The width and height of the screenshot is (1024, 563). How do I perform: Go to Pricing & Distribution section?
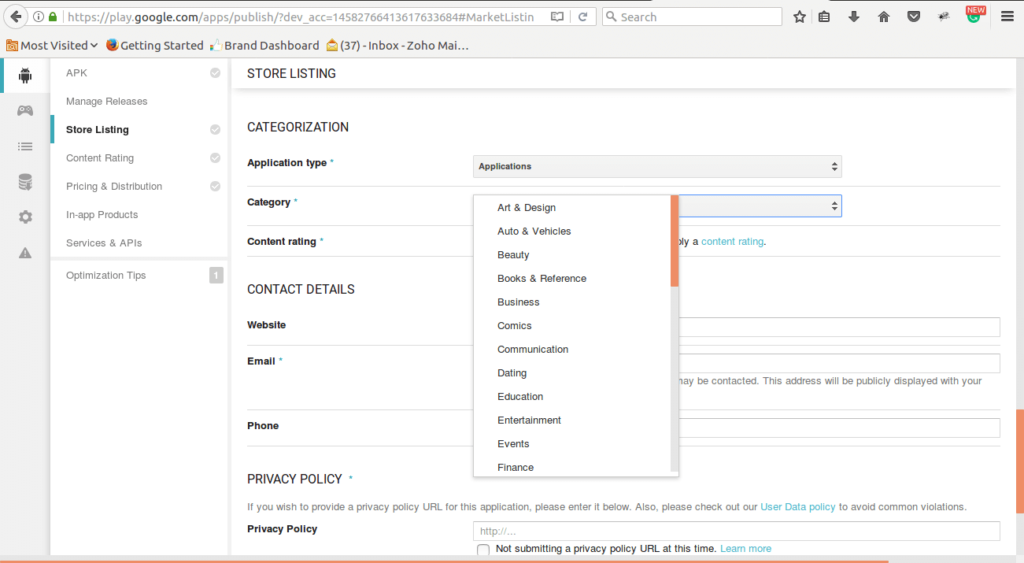113,186
